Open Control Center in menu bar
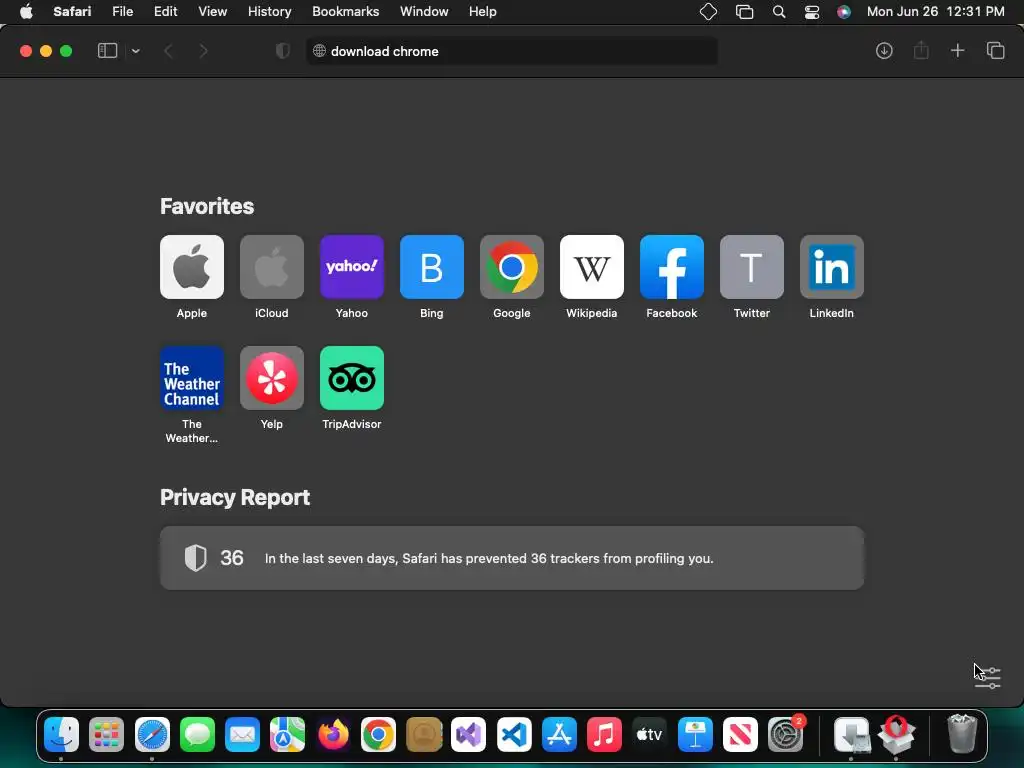Screen dimensions: 1024x768 pyautogui.click(x=811, y=12)
